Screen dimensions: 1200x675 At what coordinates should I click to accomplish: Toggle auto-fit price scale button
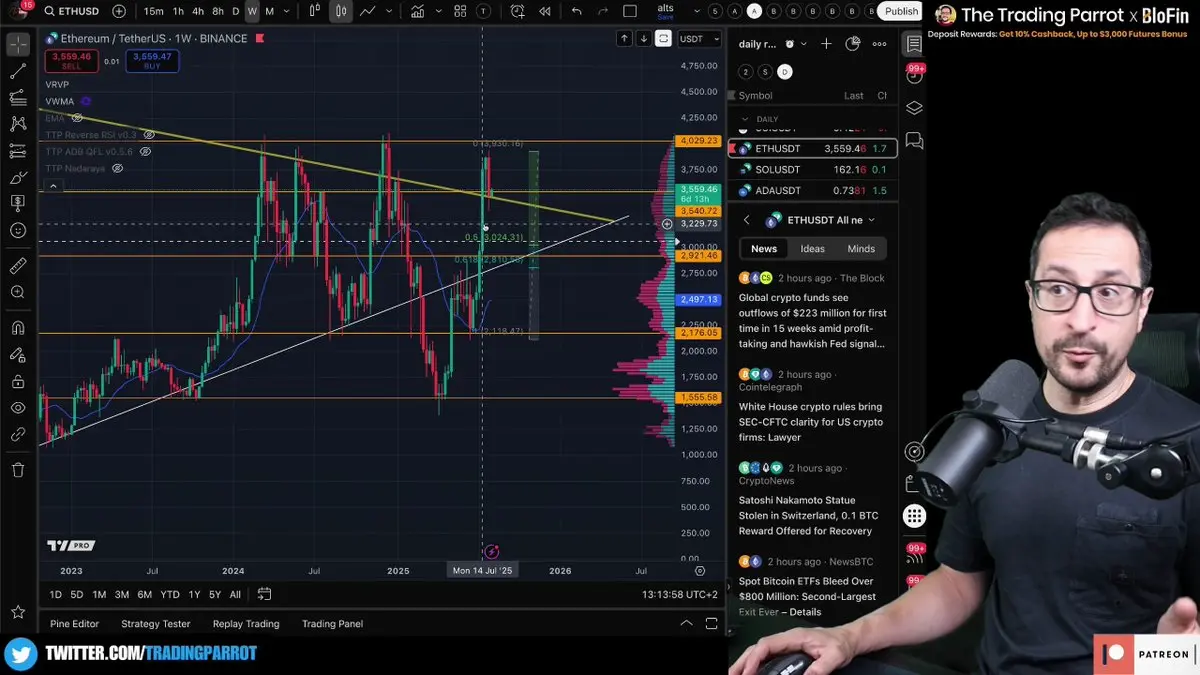point(663,39)
